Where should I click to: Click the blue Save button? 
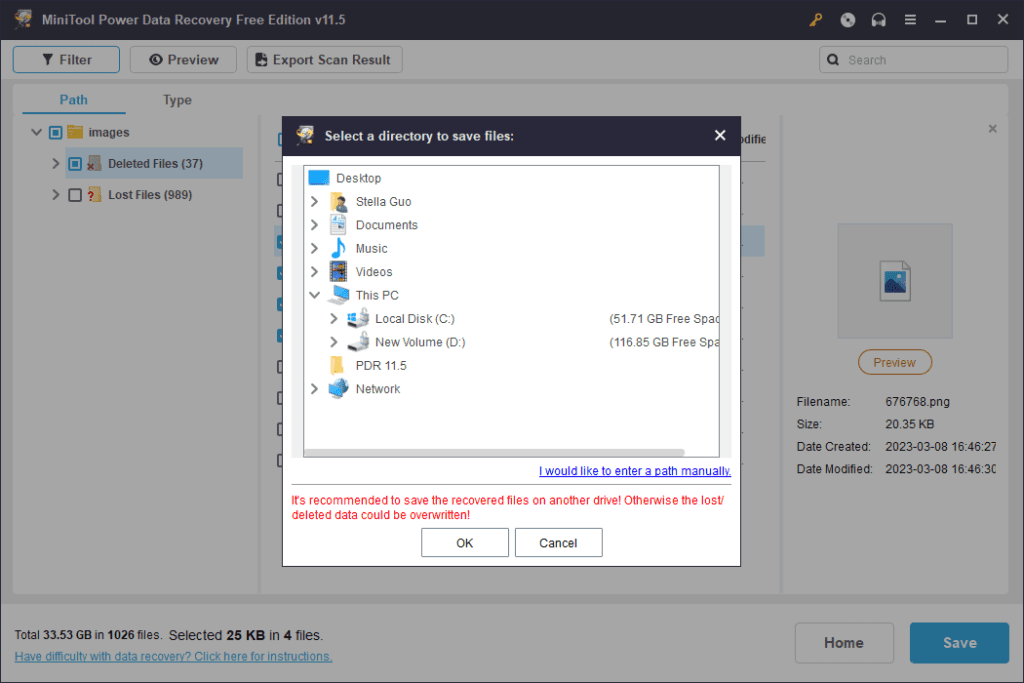[x=959, y=643]
